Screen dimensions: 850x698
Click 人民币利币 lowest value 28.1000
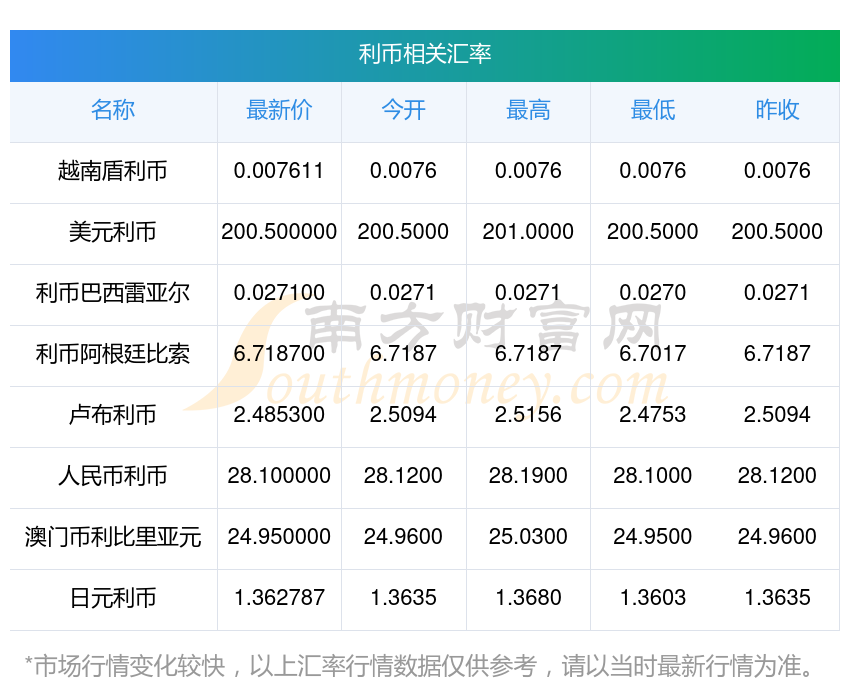click(x=653, y=476)
